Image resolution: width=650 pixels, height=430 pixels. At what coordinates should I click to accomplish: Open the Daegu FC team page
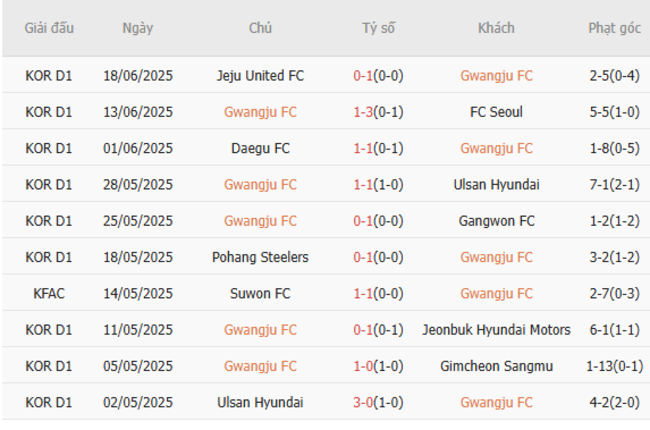260,148
